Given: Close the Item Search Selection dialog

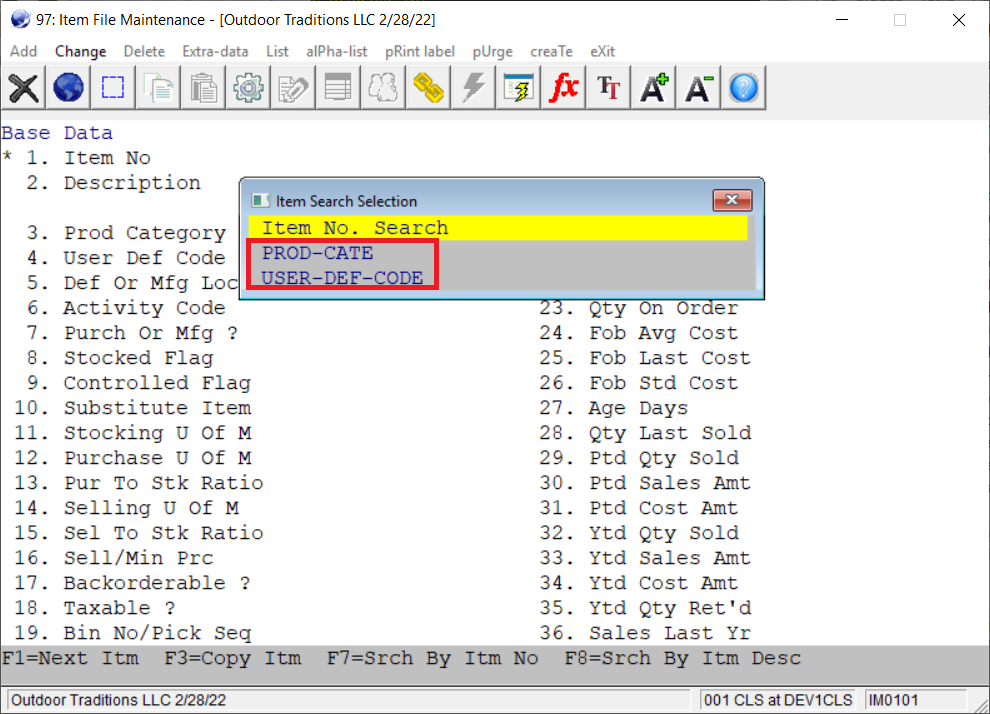Looking at the screenshot, I should (732, 200).
